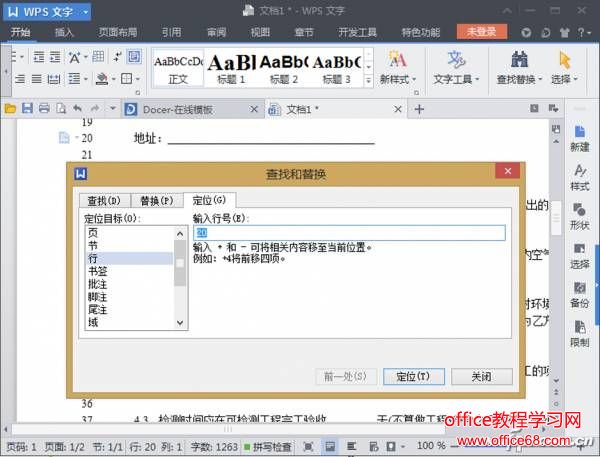Open the WPS 文字 application menu

(47, 12)
